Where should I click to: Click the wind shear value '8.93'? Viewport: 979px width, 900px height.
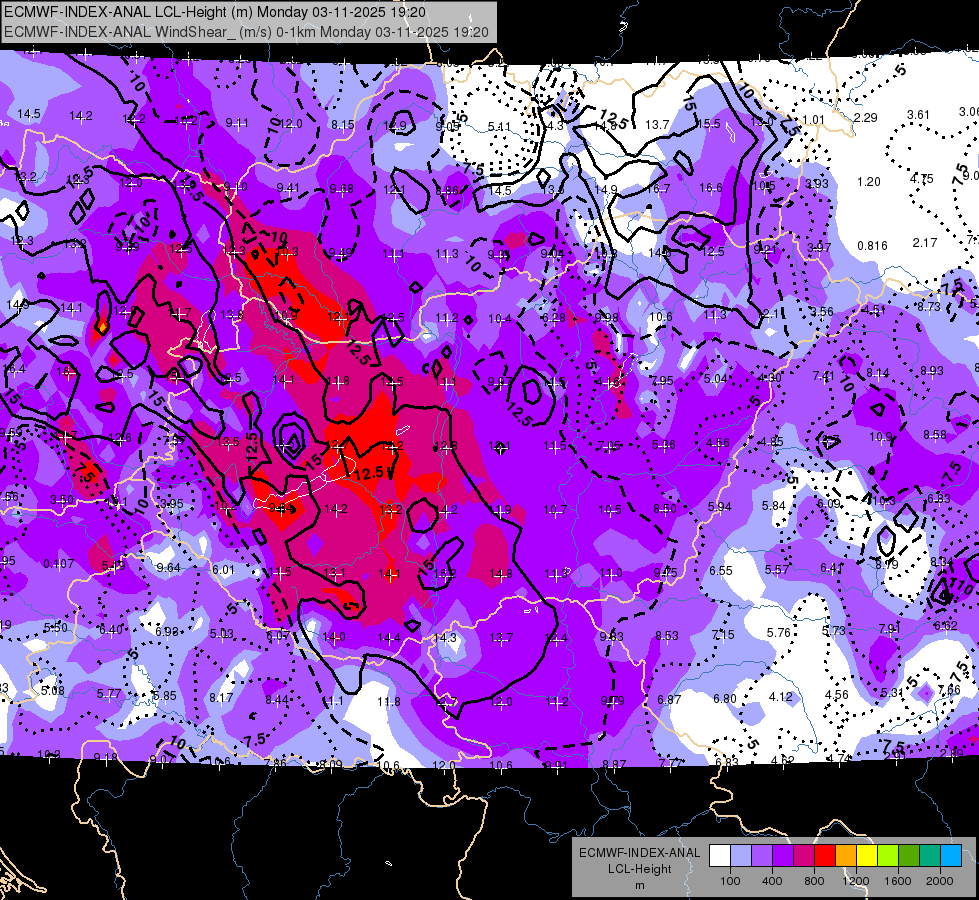pos(932,370)
